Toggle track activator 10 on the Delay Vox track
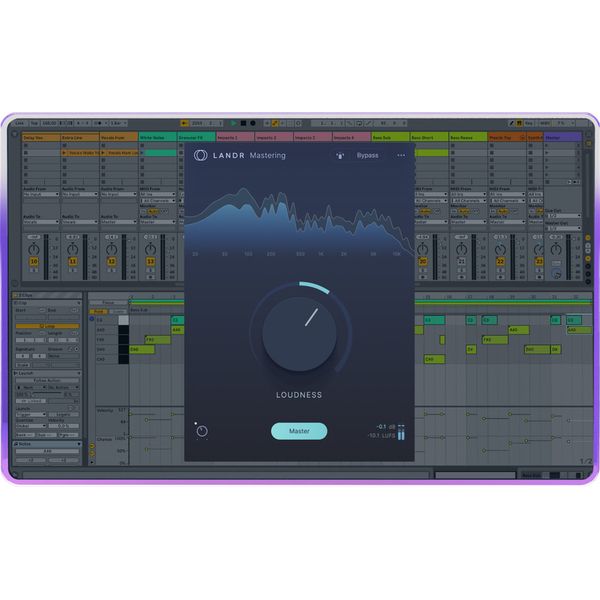 34,262
